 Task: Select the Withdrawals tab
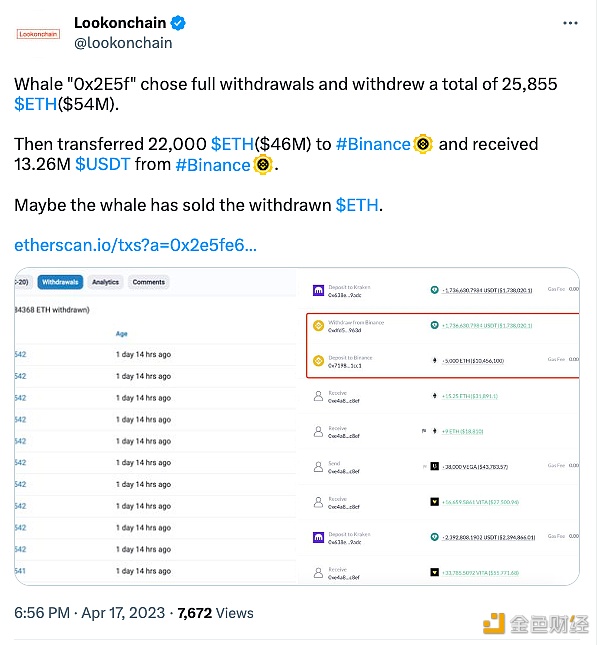click(x=60, y=282)
